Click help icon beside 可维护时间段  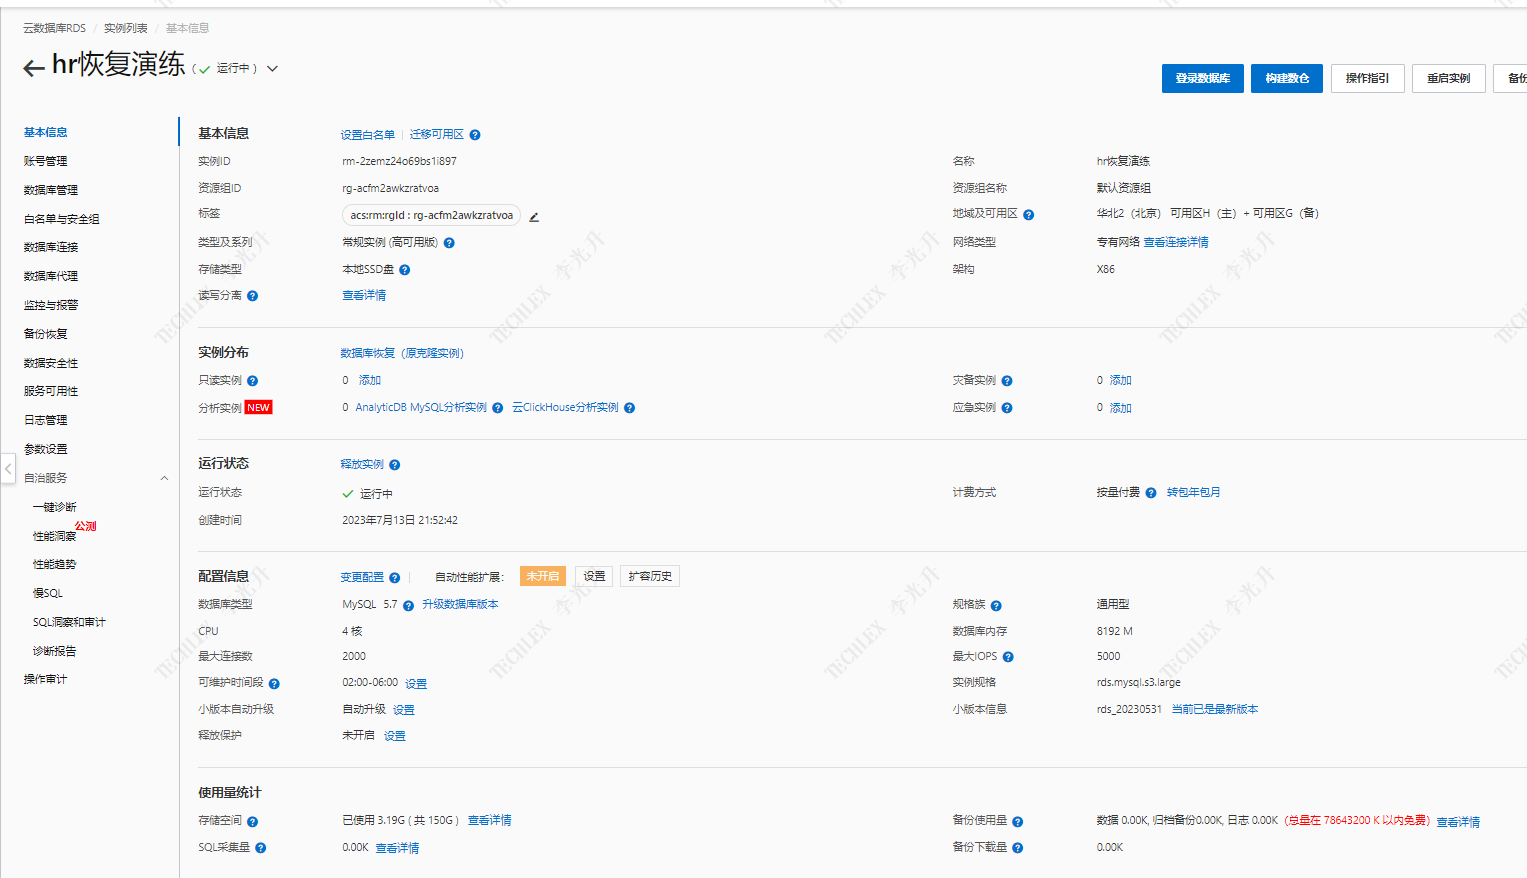tap(274, 684)
